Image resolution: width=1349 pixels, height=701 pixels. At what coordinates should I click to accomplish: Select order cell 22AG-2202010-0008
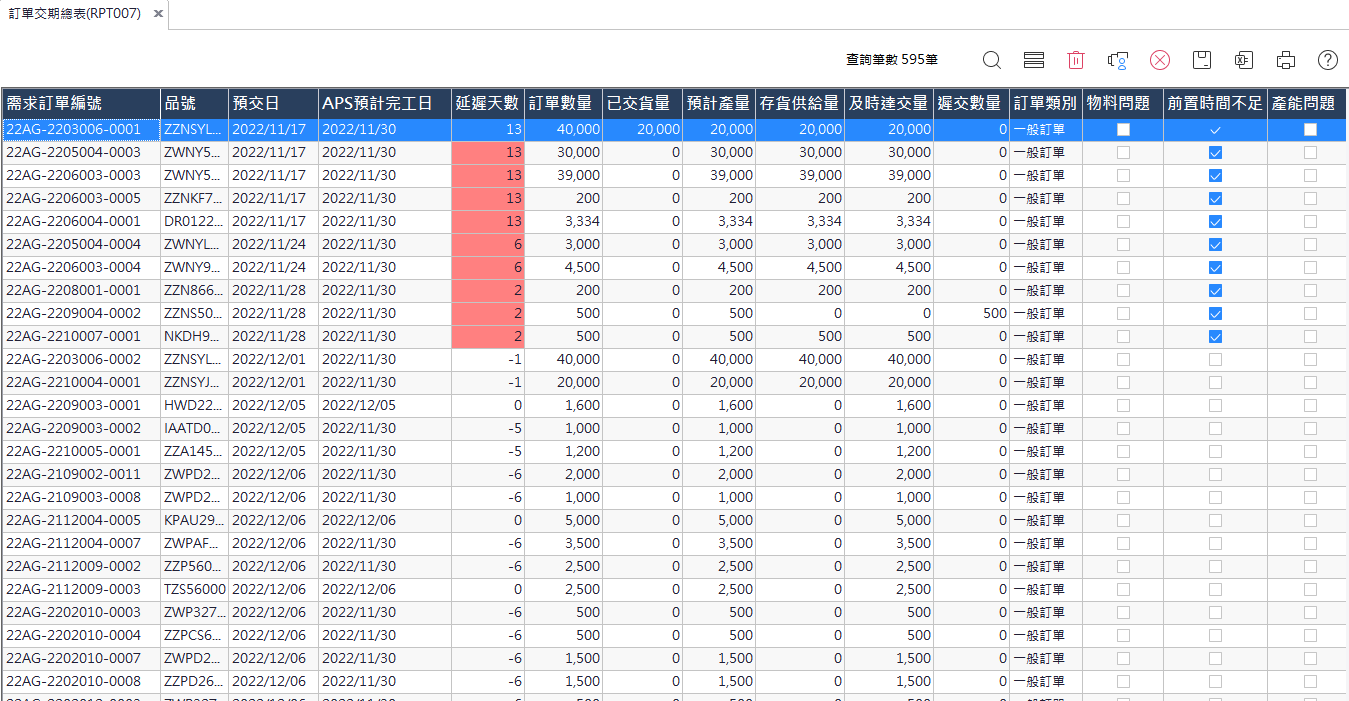(x=81, y=682)
